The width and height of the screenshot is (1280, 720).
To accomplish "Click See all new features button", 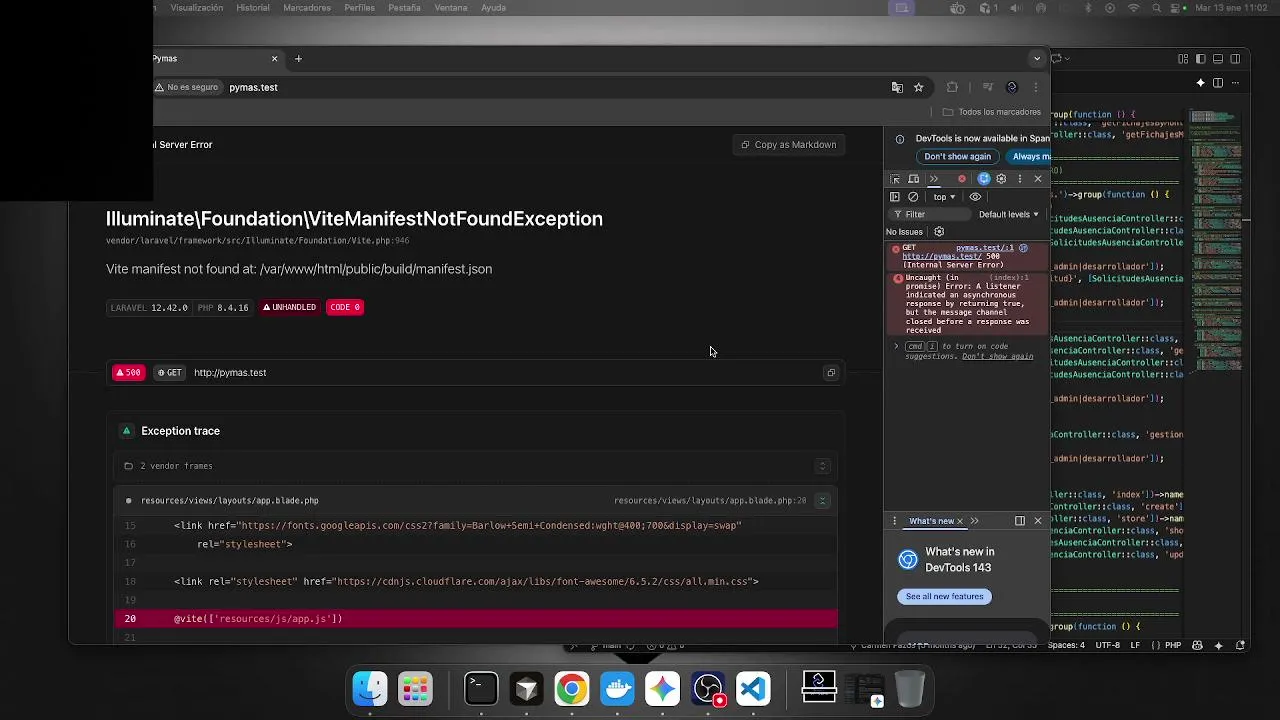I will (x=944, y=596).
